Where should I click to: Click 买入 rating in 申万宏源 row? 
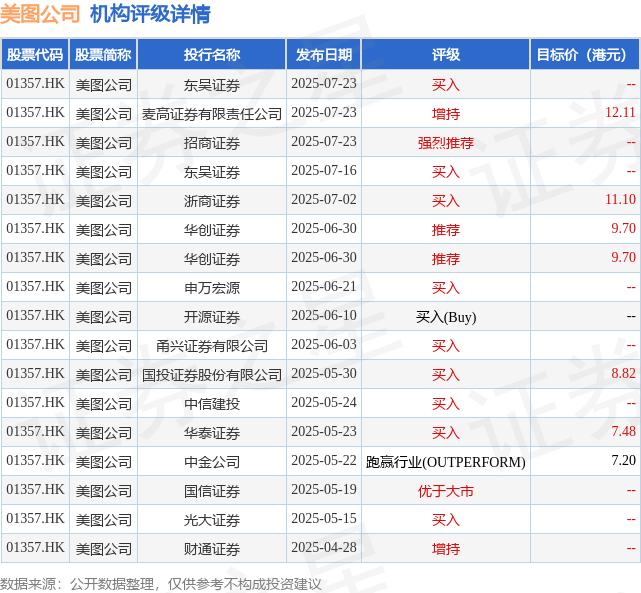click(x=446, y=287)
